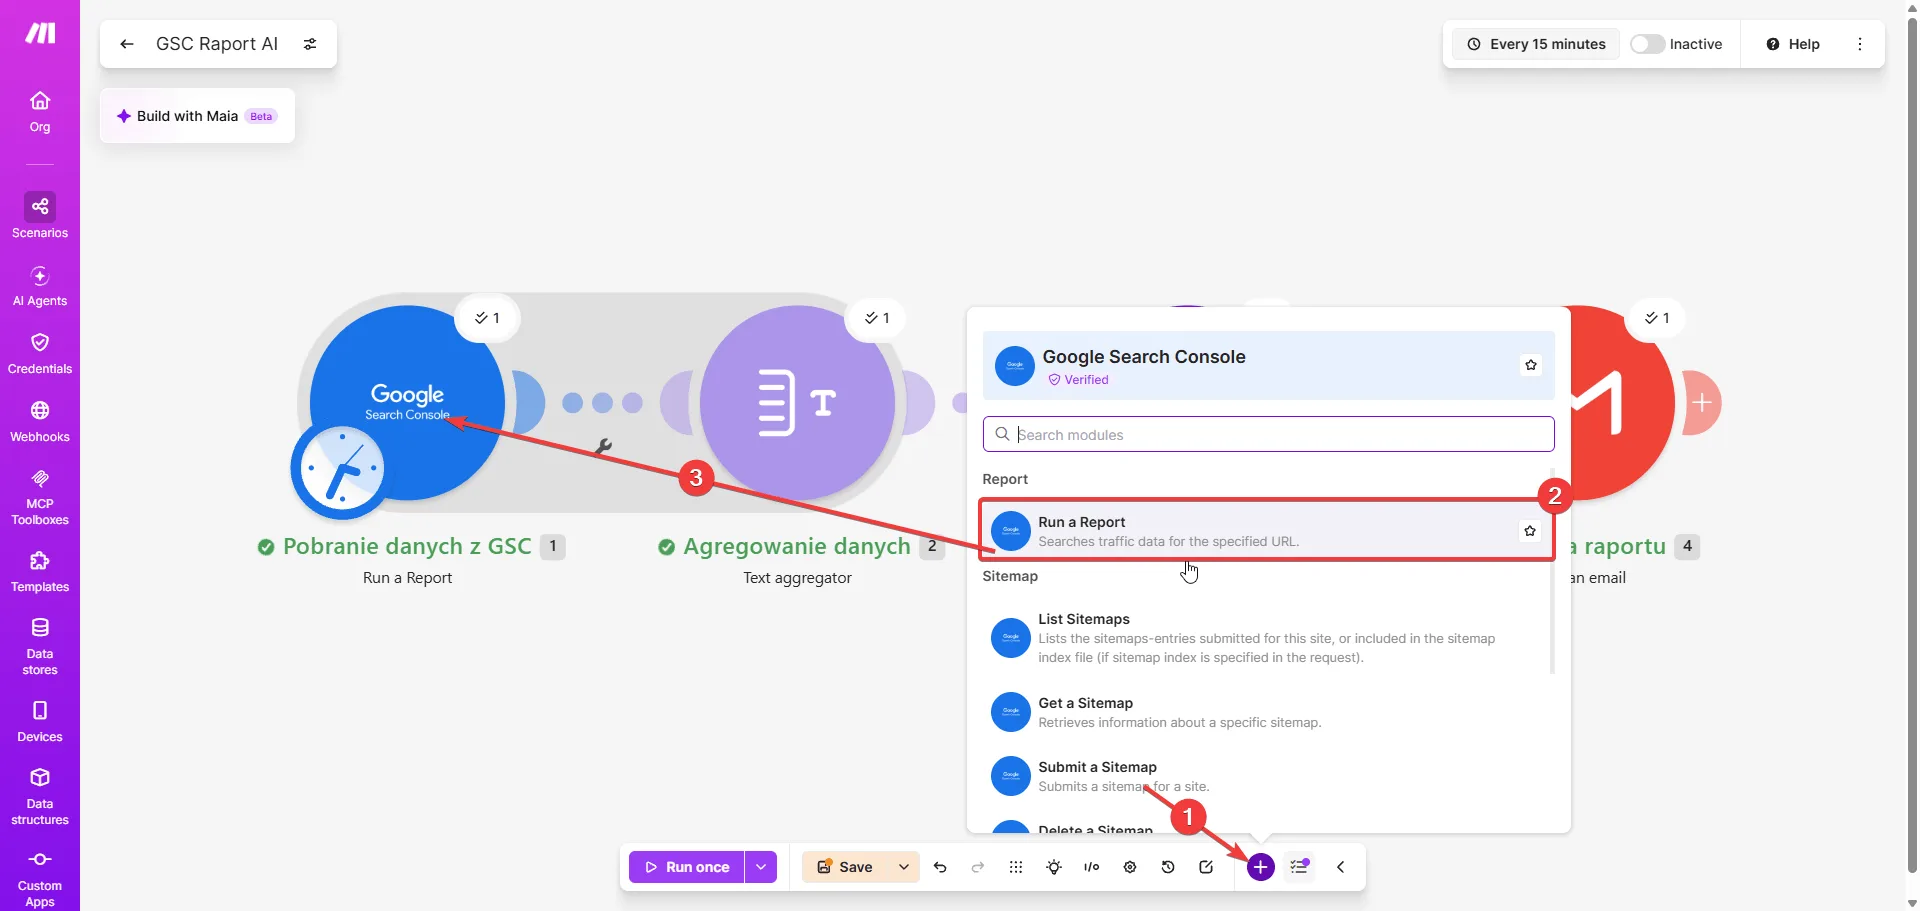The height and width of the screenshot is (911, 1920).
Task: Open AI Agents in the sidebar
Action: pyautogui.click(x=40, y=286)
